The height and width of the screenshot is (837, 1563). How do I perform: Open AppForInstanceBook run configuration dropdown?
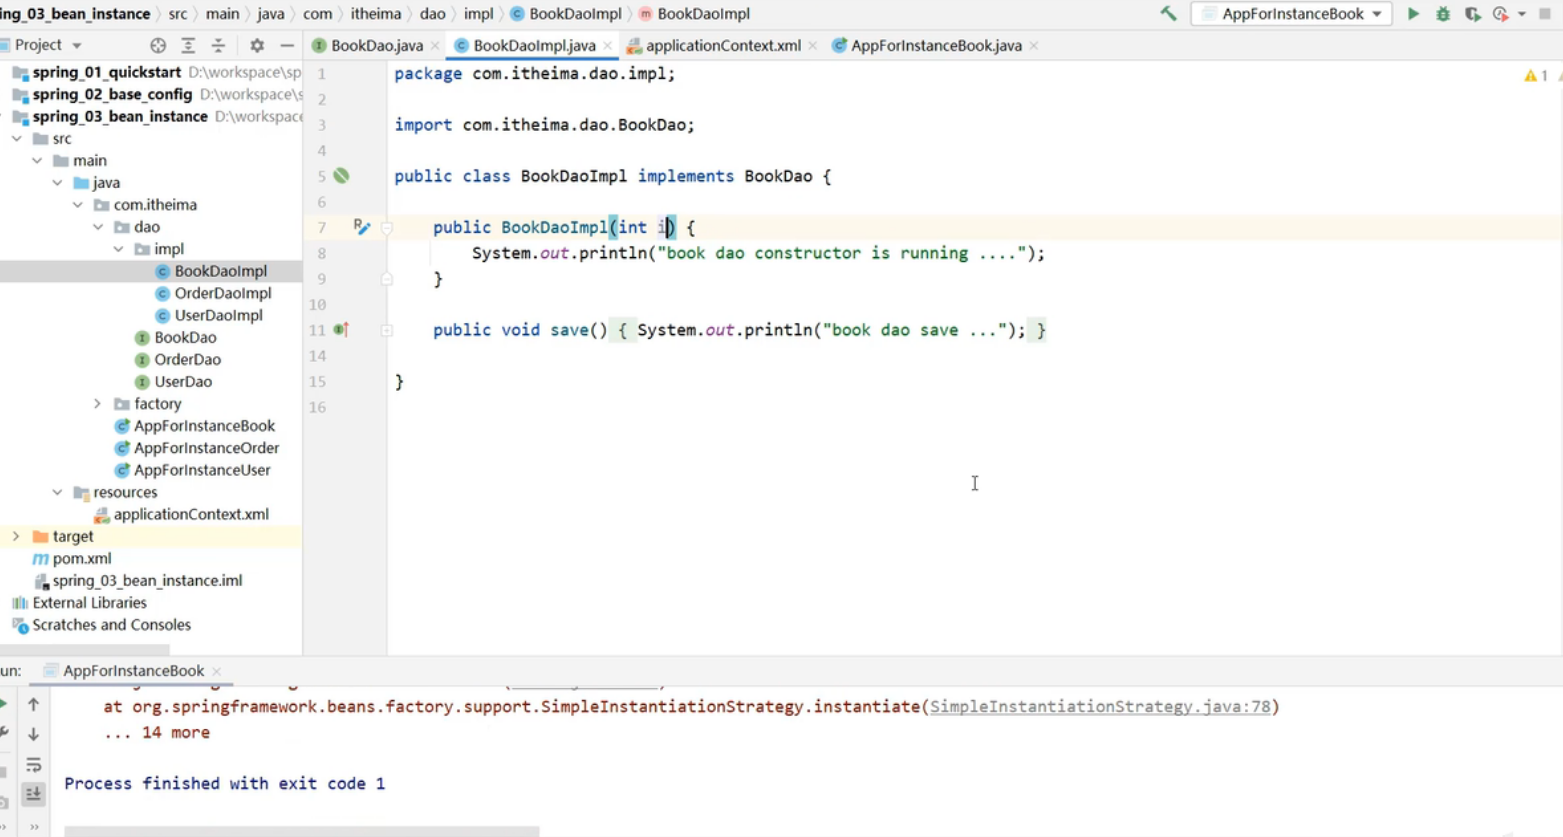1292,14
